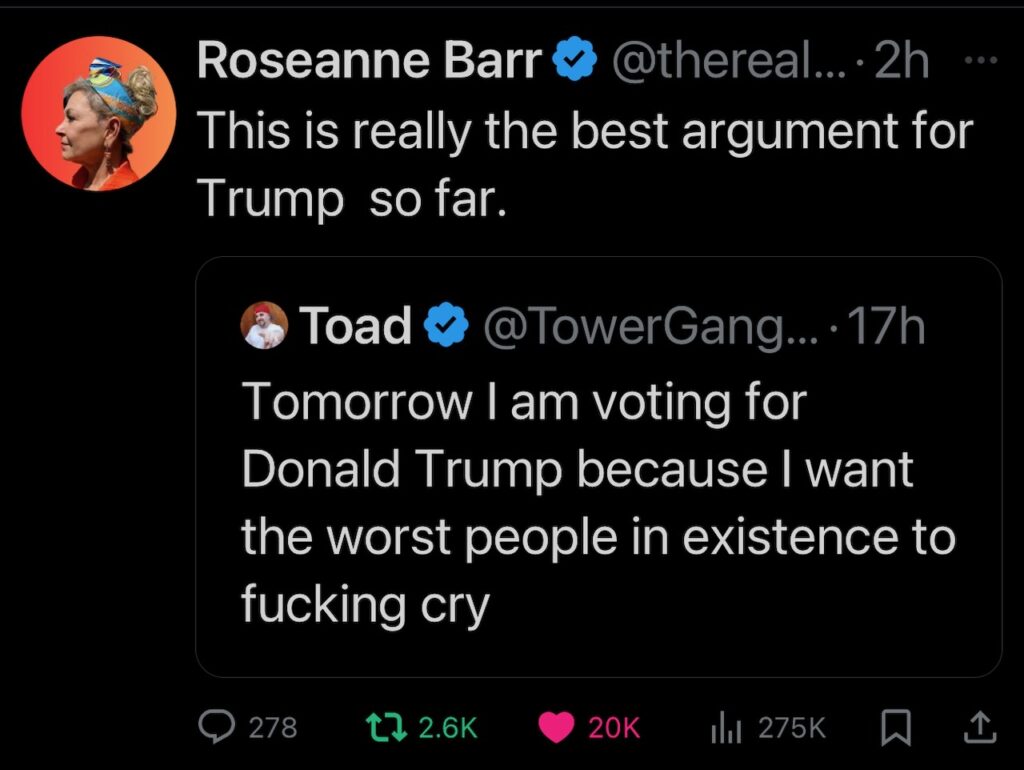Unlike the post via pink heart
1024x770 pixels.
pyautogui.click(x=556, y=727)
